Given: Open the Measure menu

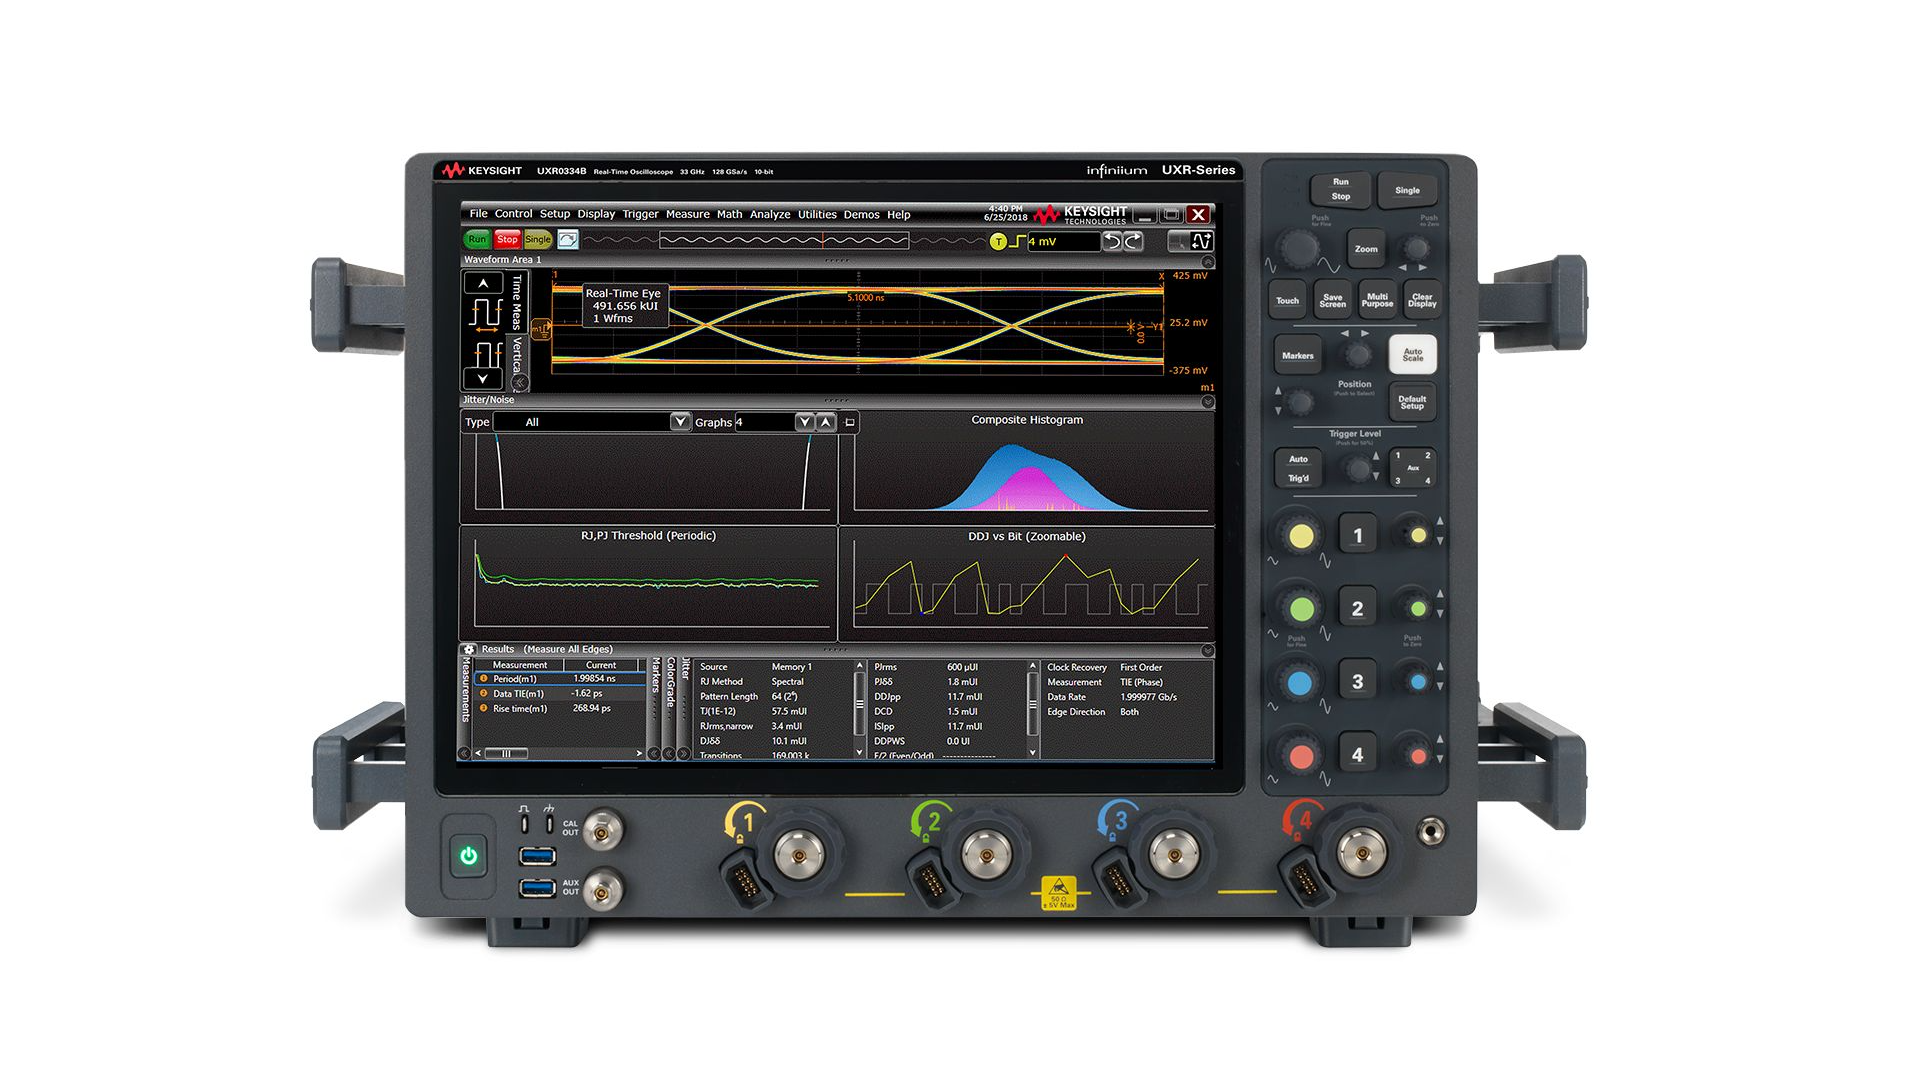Looking at the screenshot, I should tap(688, 214).
